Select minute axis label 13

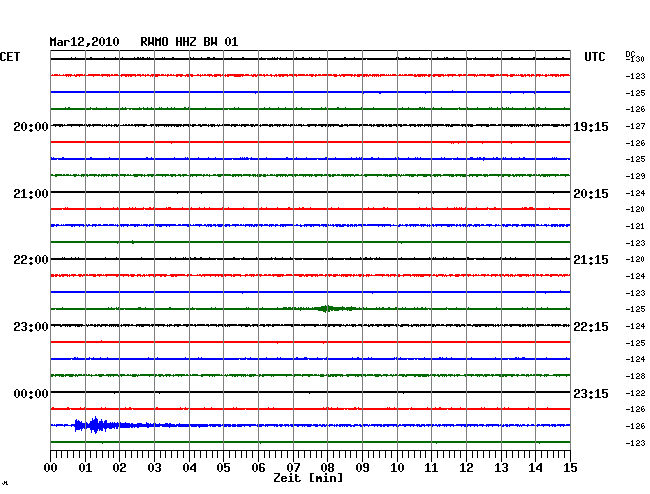[501, 468]
